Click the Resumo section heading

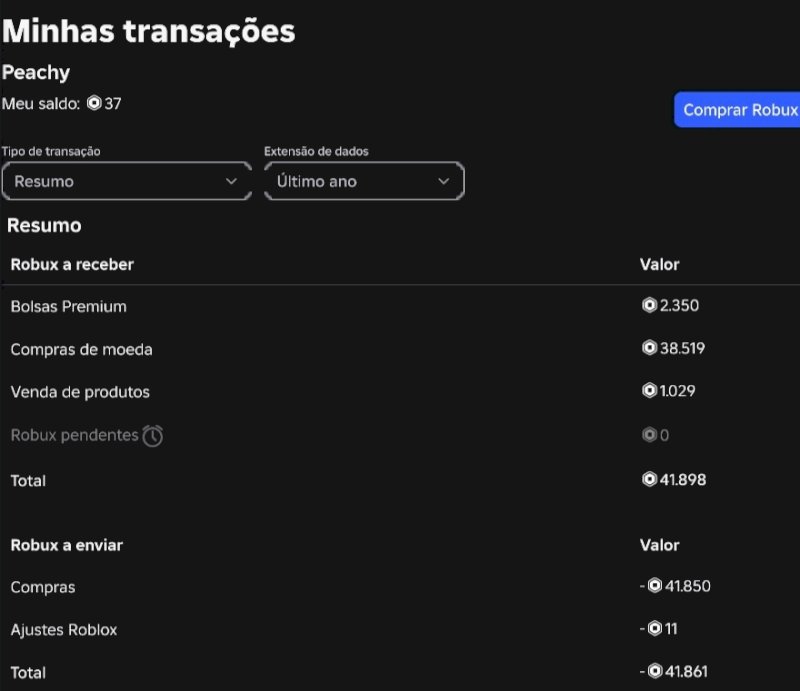tap(44, 226)
